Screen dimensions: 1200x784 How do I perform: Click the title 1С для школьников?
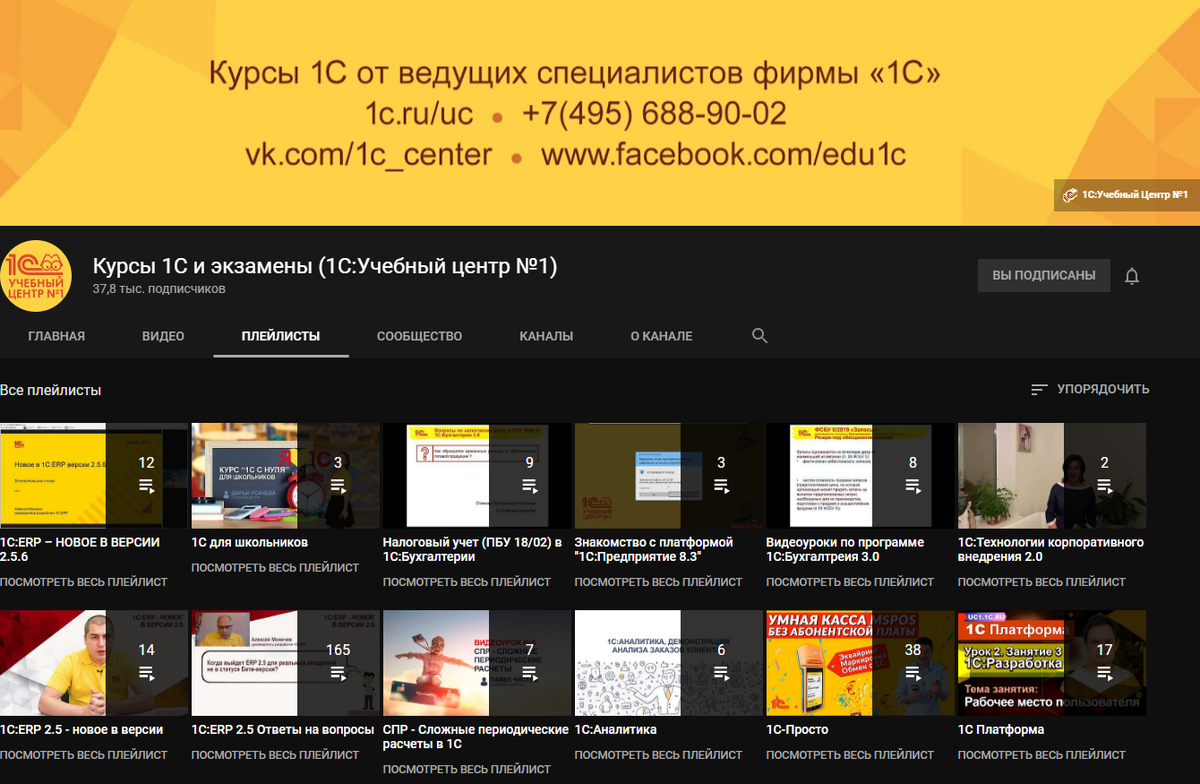tap(250, 542)
